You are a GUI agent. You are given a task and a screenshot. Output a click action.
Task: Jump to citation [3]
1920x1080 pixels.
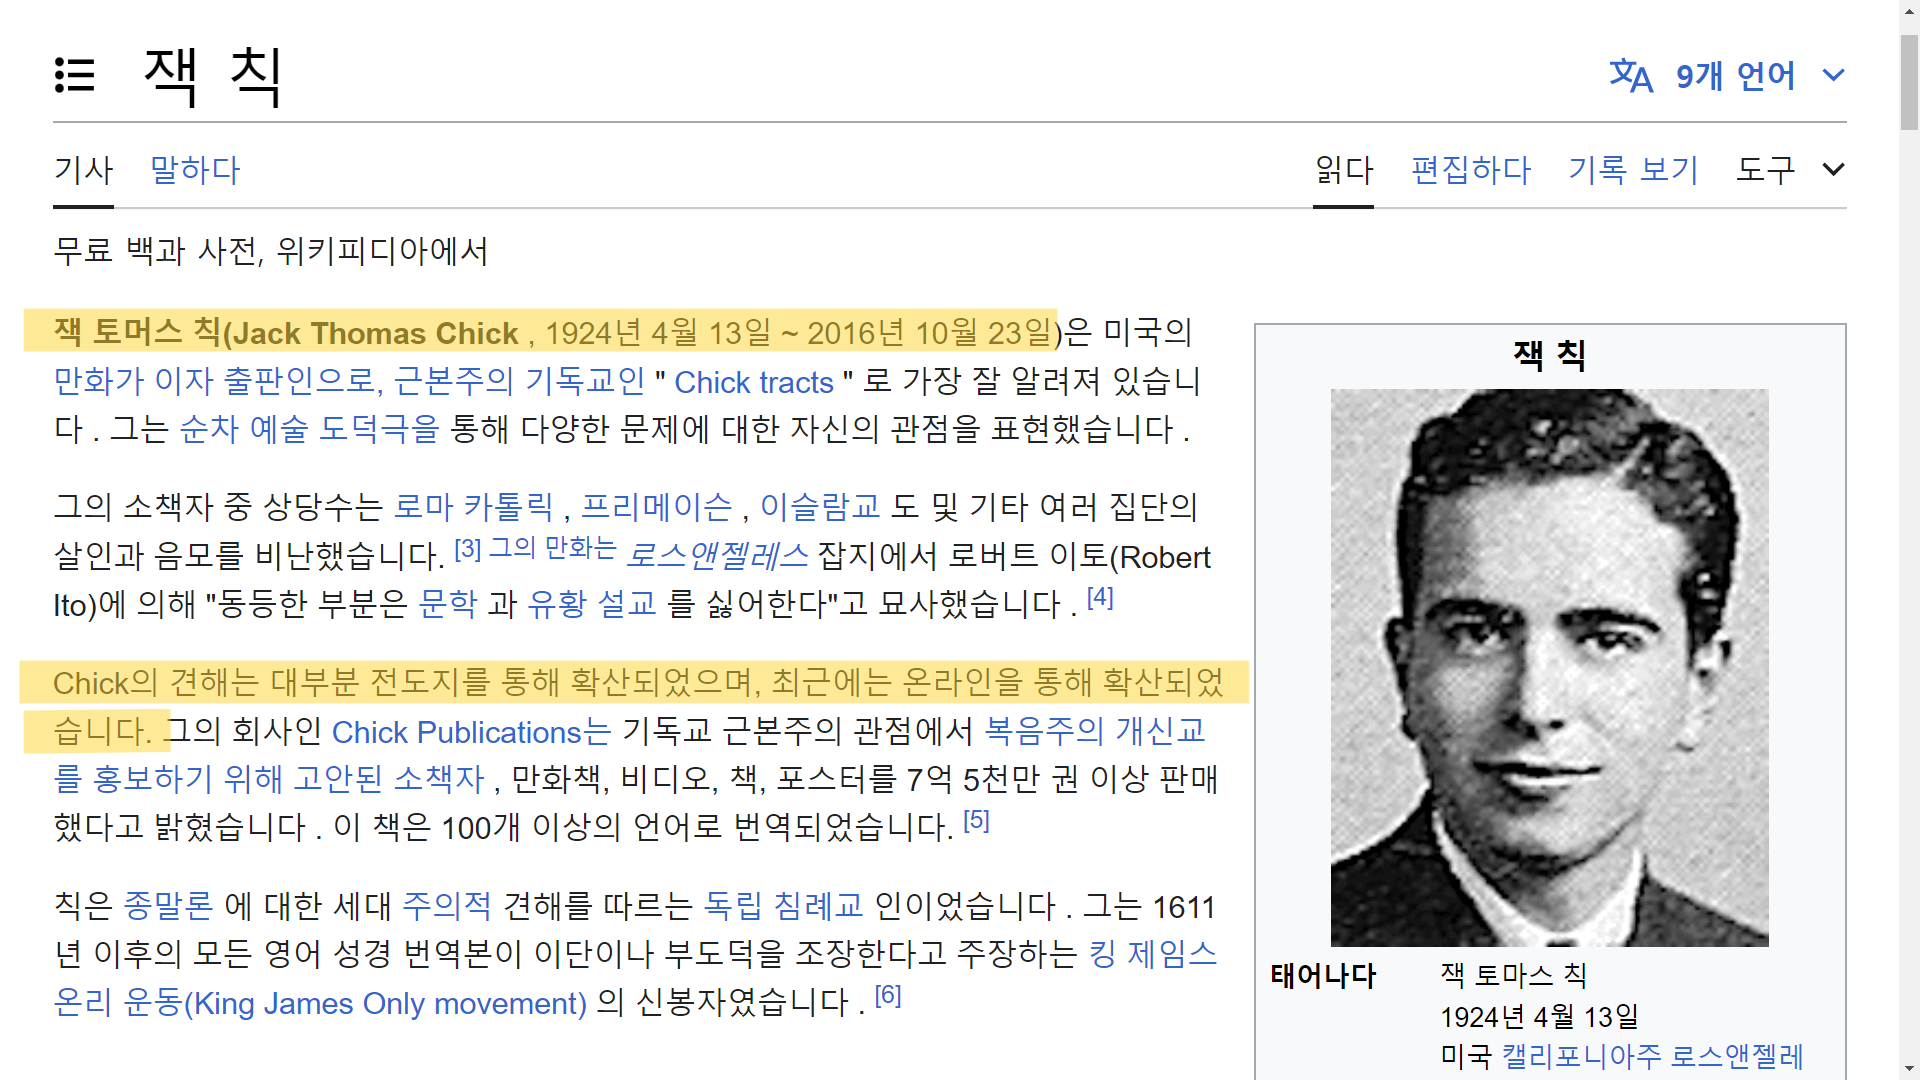point(467,549)
